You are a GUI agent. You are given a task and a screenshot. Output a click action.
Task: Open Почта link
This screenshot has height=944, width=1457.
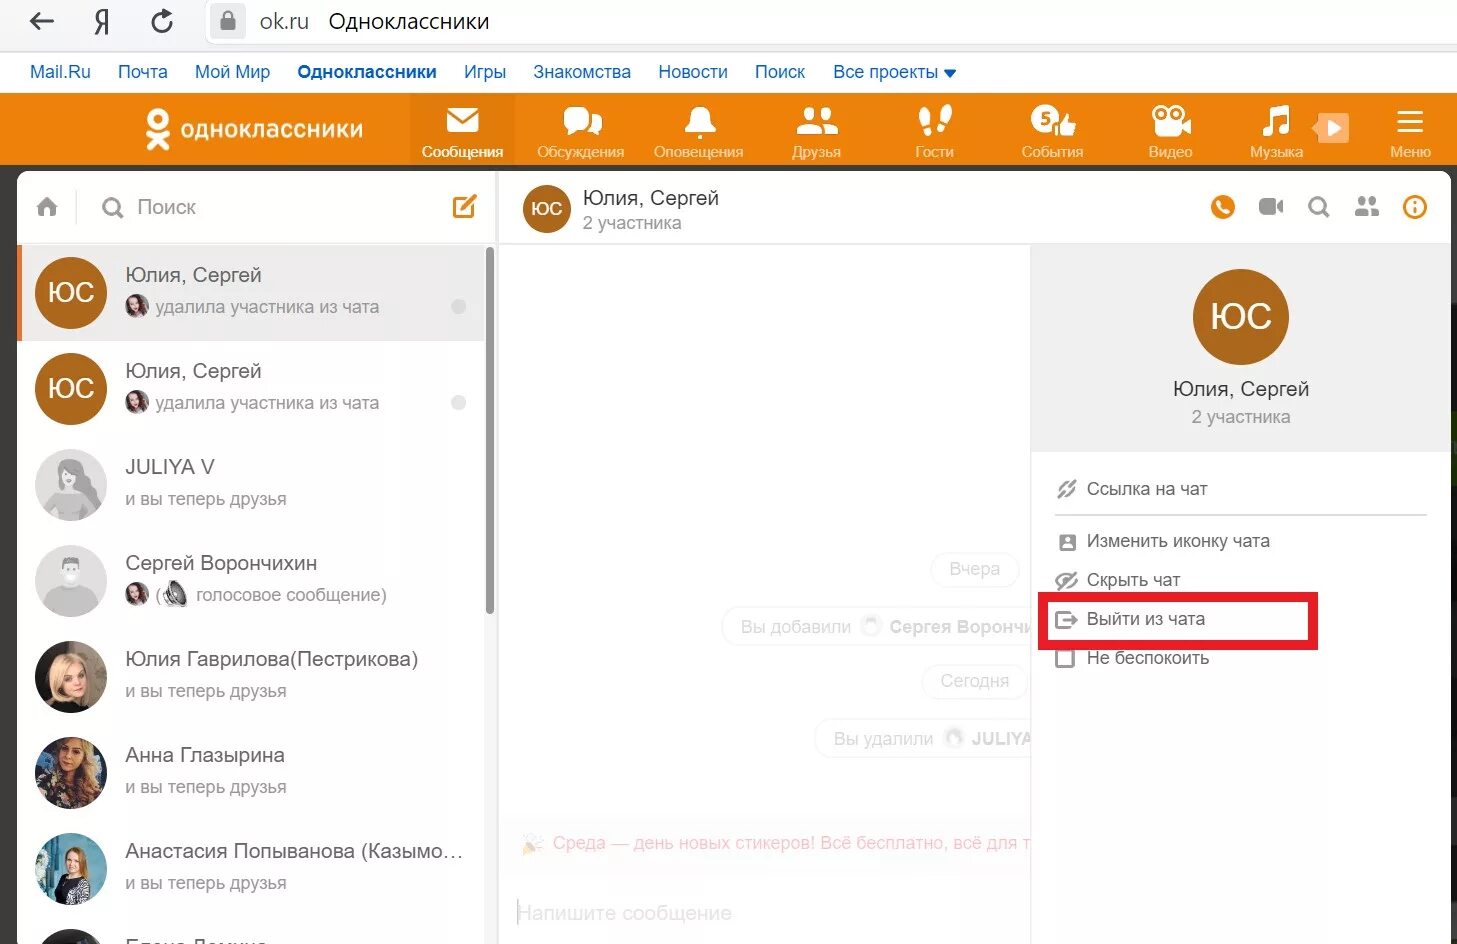coord(143,72)
